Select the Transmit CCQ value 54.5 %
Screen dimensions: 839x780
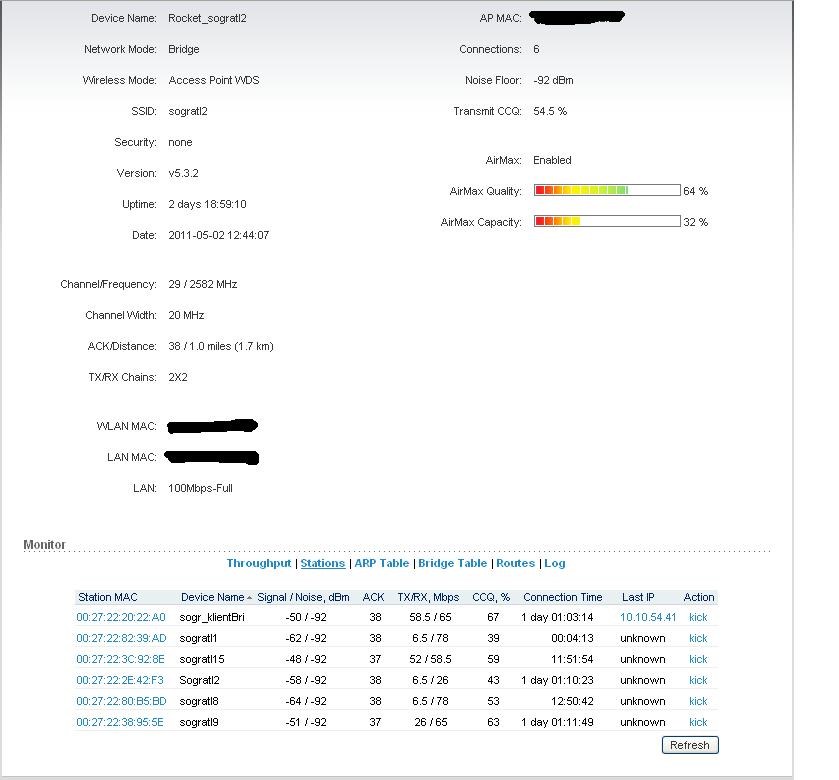point(550,111)
